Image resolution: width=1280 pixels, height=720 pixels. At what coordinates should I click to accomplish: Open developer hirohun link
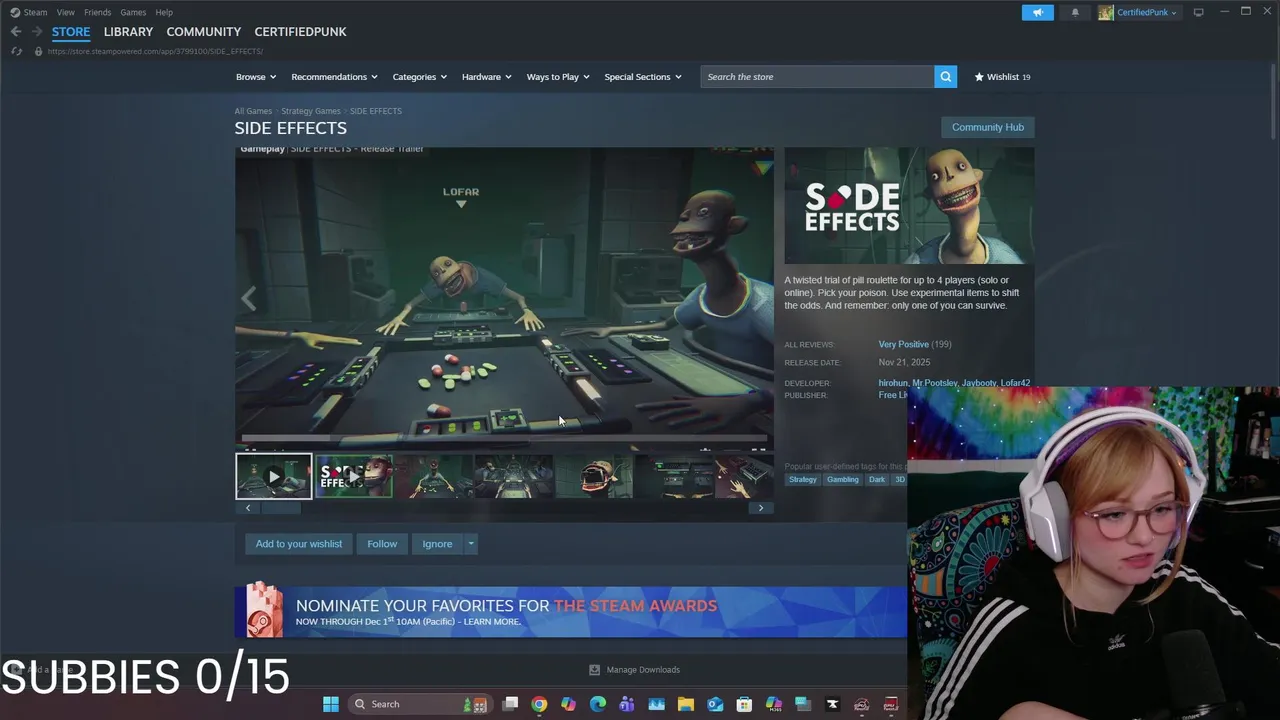tap(893, 383)
